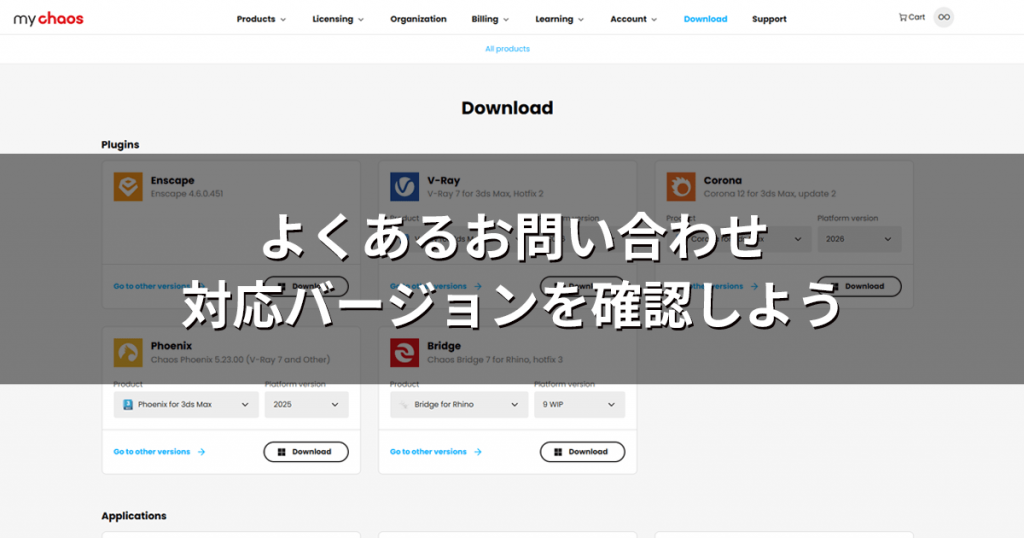Click the Phoenix product icon
Screen dimensions: 1024x538
pos(128,353)
